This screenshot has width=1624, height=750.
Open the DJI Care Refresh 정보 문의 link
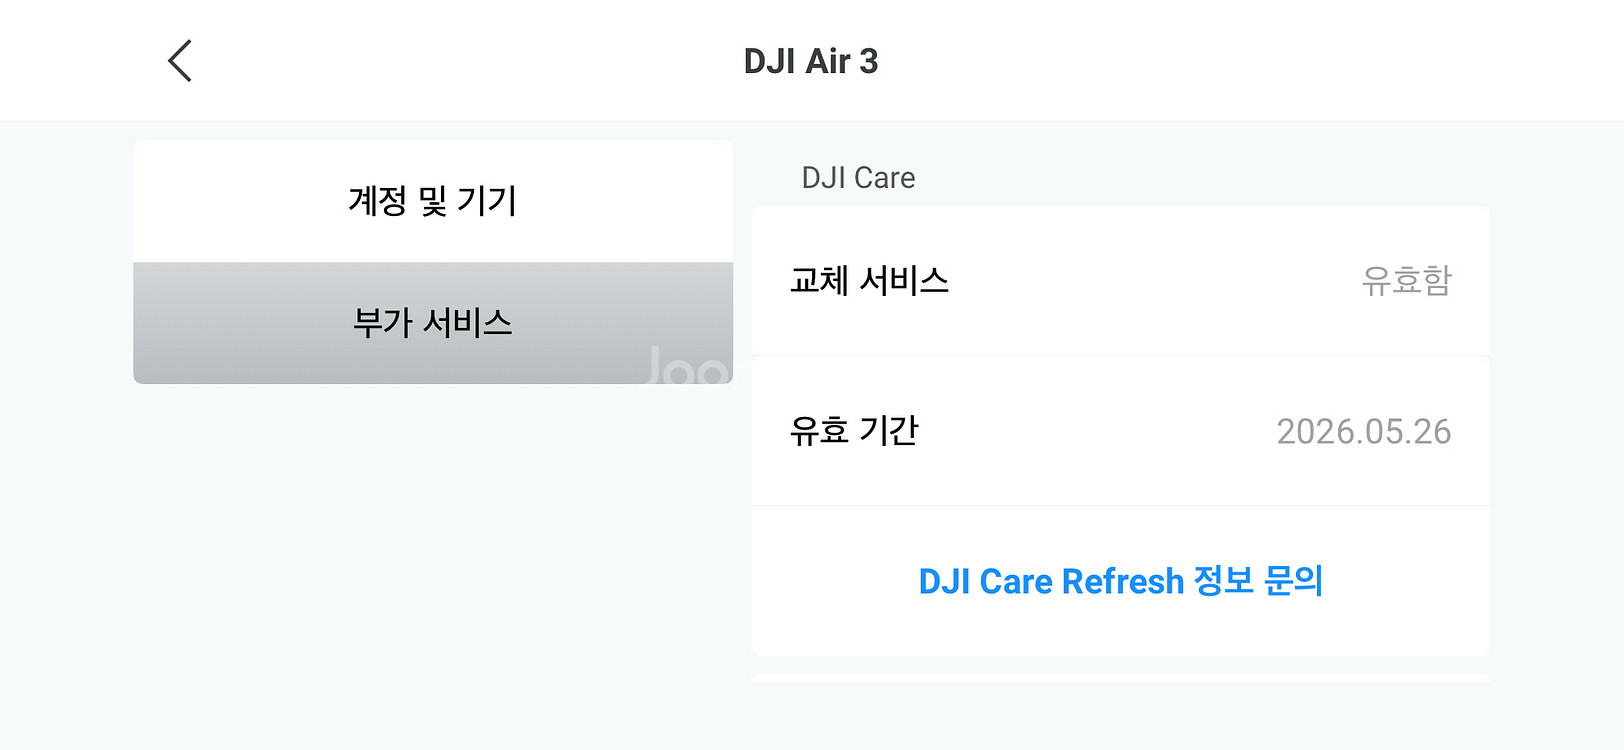click(x=1120, y=581)
